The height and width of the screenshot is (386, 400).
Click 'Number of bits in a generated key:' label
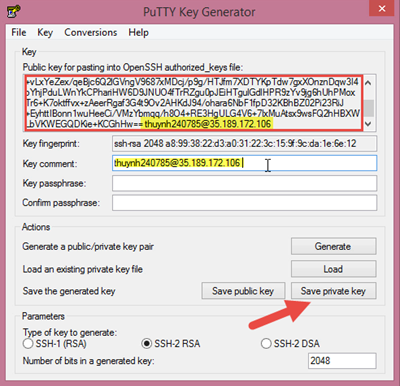(x=88, y=361)
